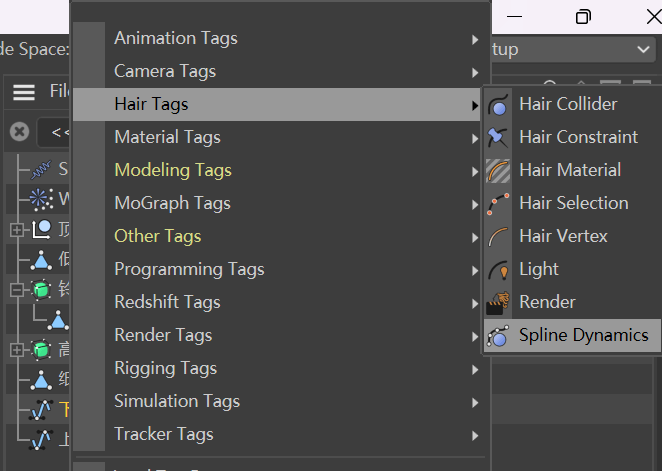Click the Hair Collider tag icon

(498, 105)
